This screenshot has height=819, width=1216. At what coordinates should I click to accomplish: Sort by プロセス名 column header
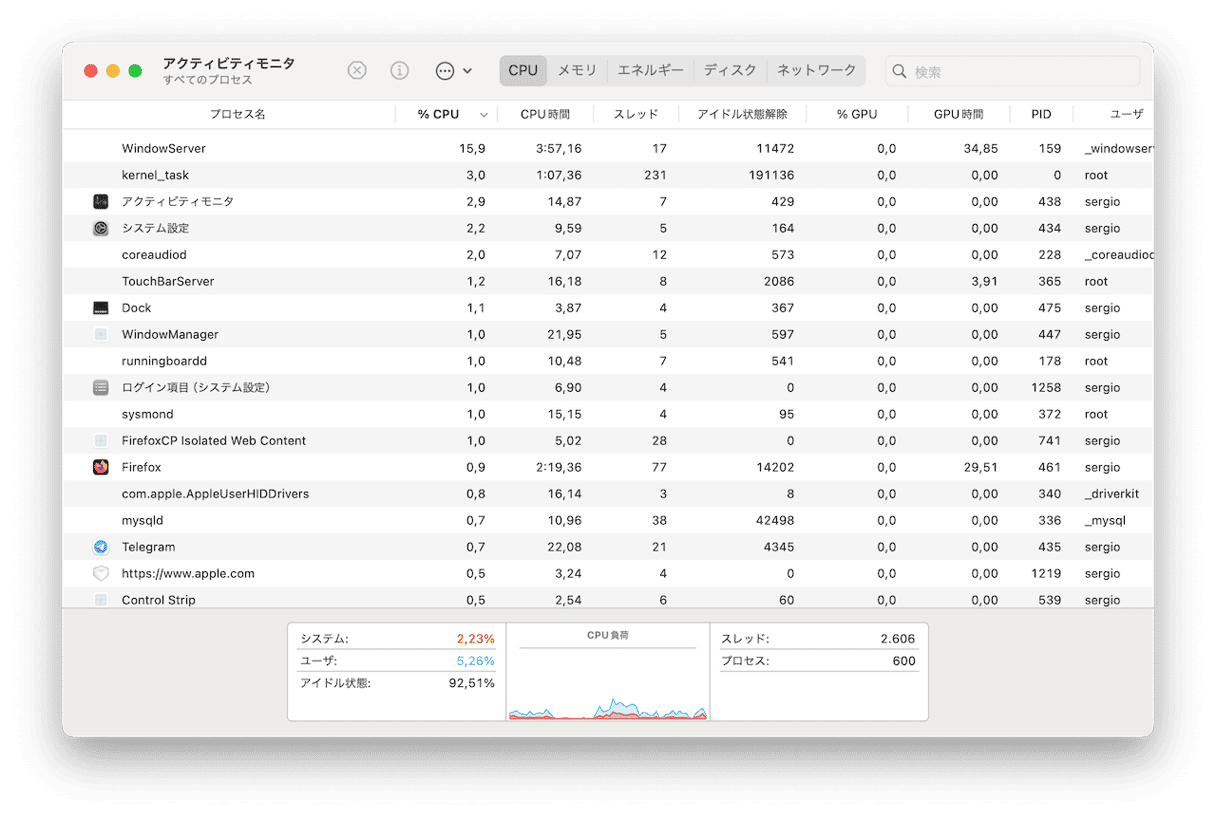[237, 115]
